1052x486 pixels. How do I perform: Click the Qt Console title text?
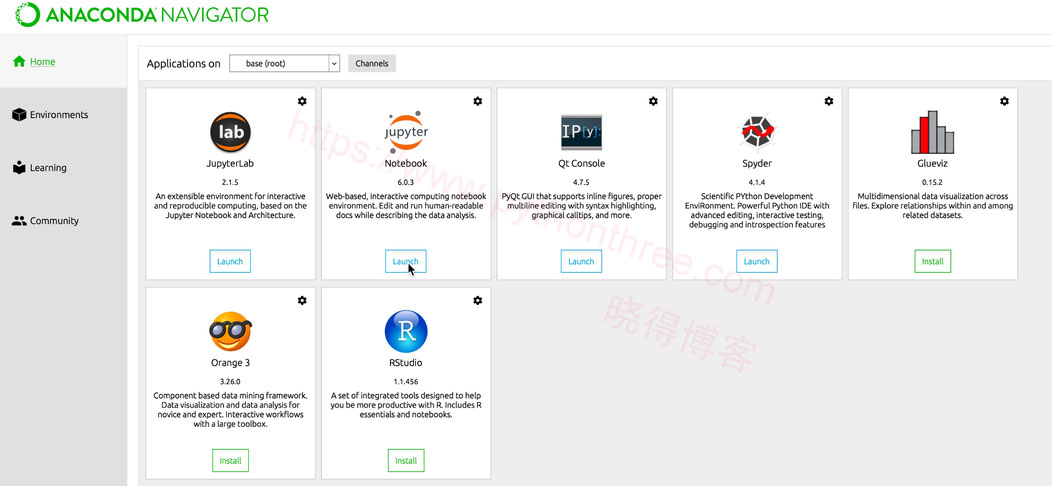581,163
